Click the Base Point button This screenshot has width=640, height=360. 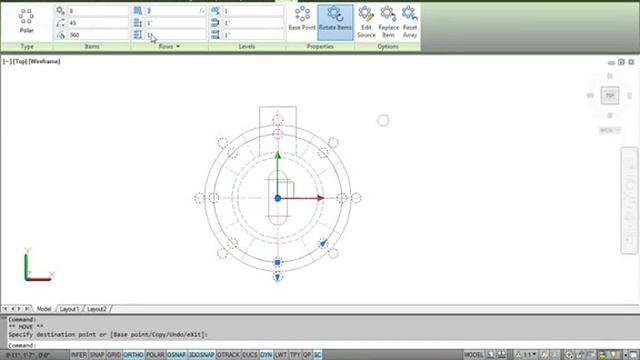click(x=302, y=18)
